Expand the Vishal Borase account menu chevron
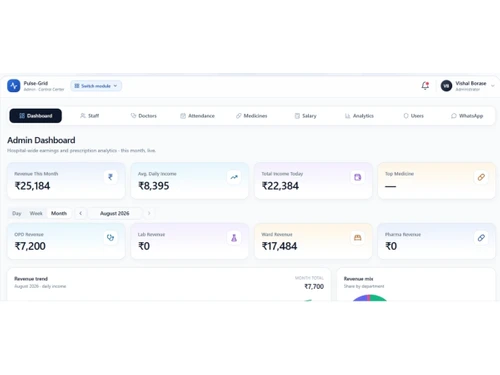Screen dimensions: 500x375 coord(493,86)
